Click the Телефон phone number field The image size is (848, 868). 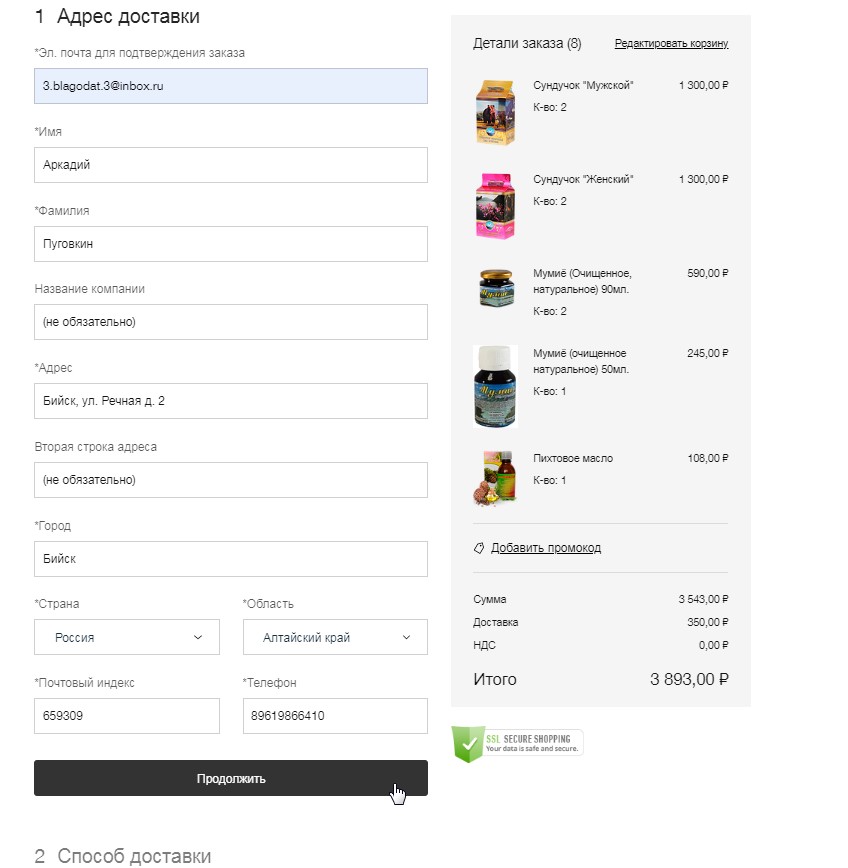335,716
